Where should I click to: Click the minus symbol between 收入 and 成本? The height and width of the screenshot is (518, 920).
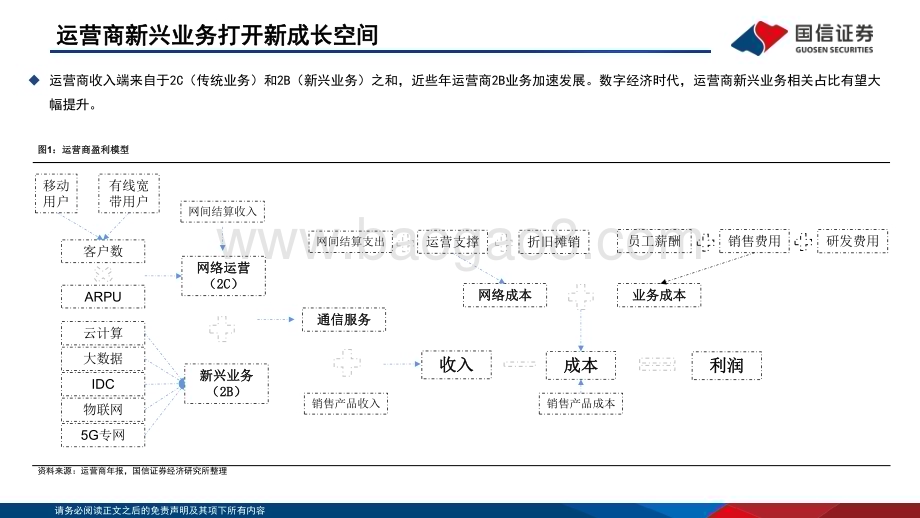tap(519, 364)
